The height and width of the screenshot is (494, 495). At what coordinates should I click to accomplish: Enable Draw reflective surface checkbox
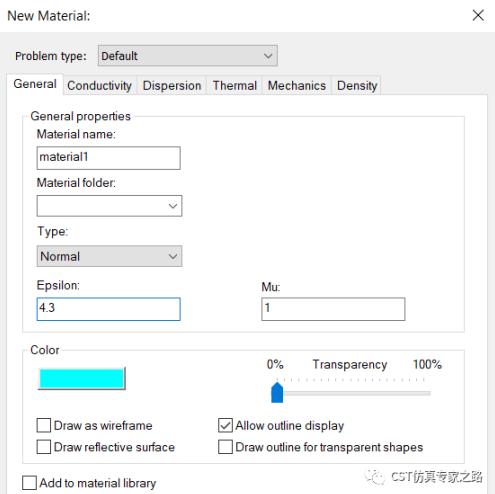(x=44, y=447)
